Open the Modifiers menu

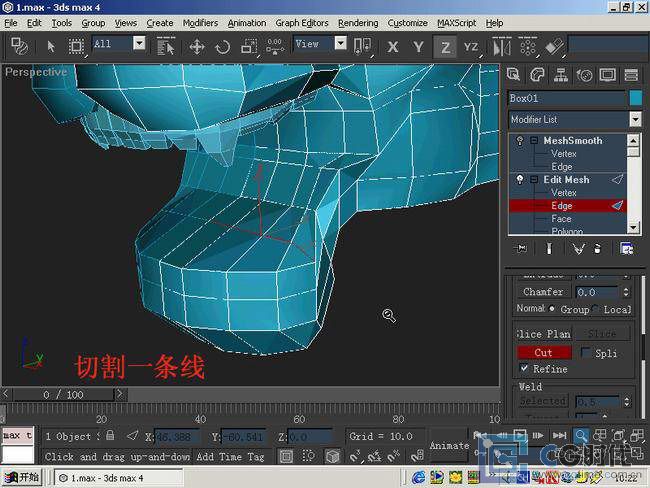click(200, 23)
